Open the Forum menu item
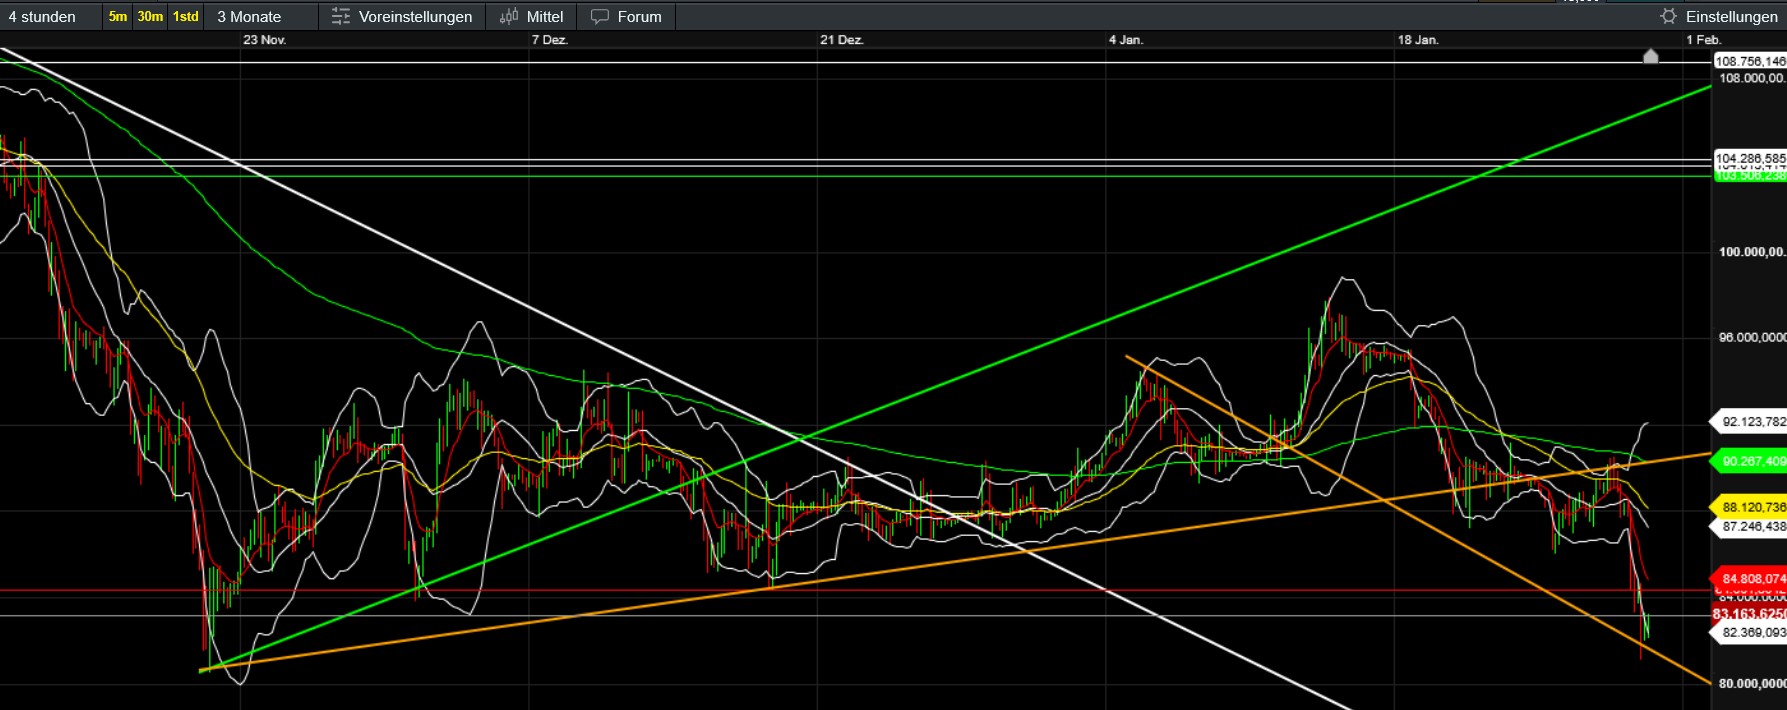The height and width of the screenshot is (710, 1787). pyautogui.click(x=639, y=17)
